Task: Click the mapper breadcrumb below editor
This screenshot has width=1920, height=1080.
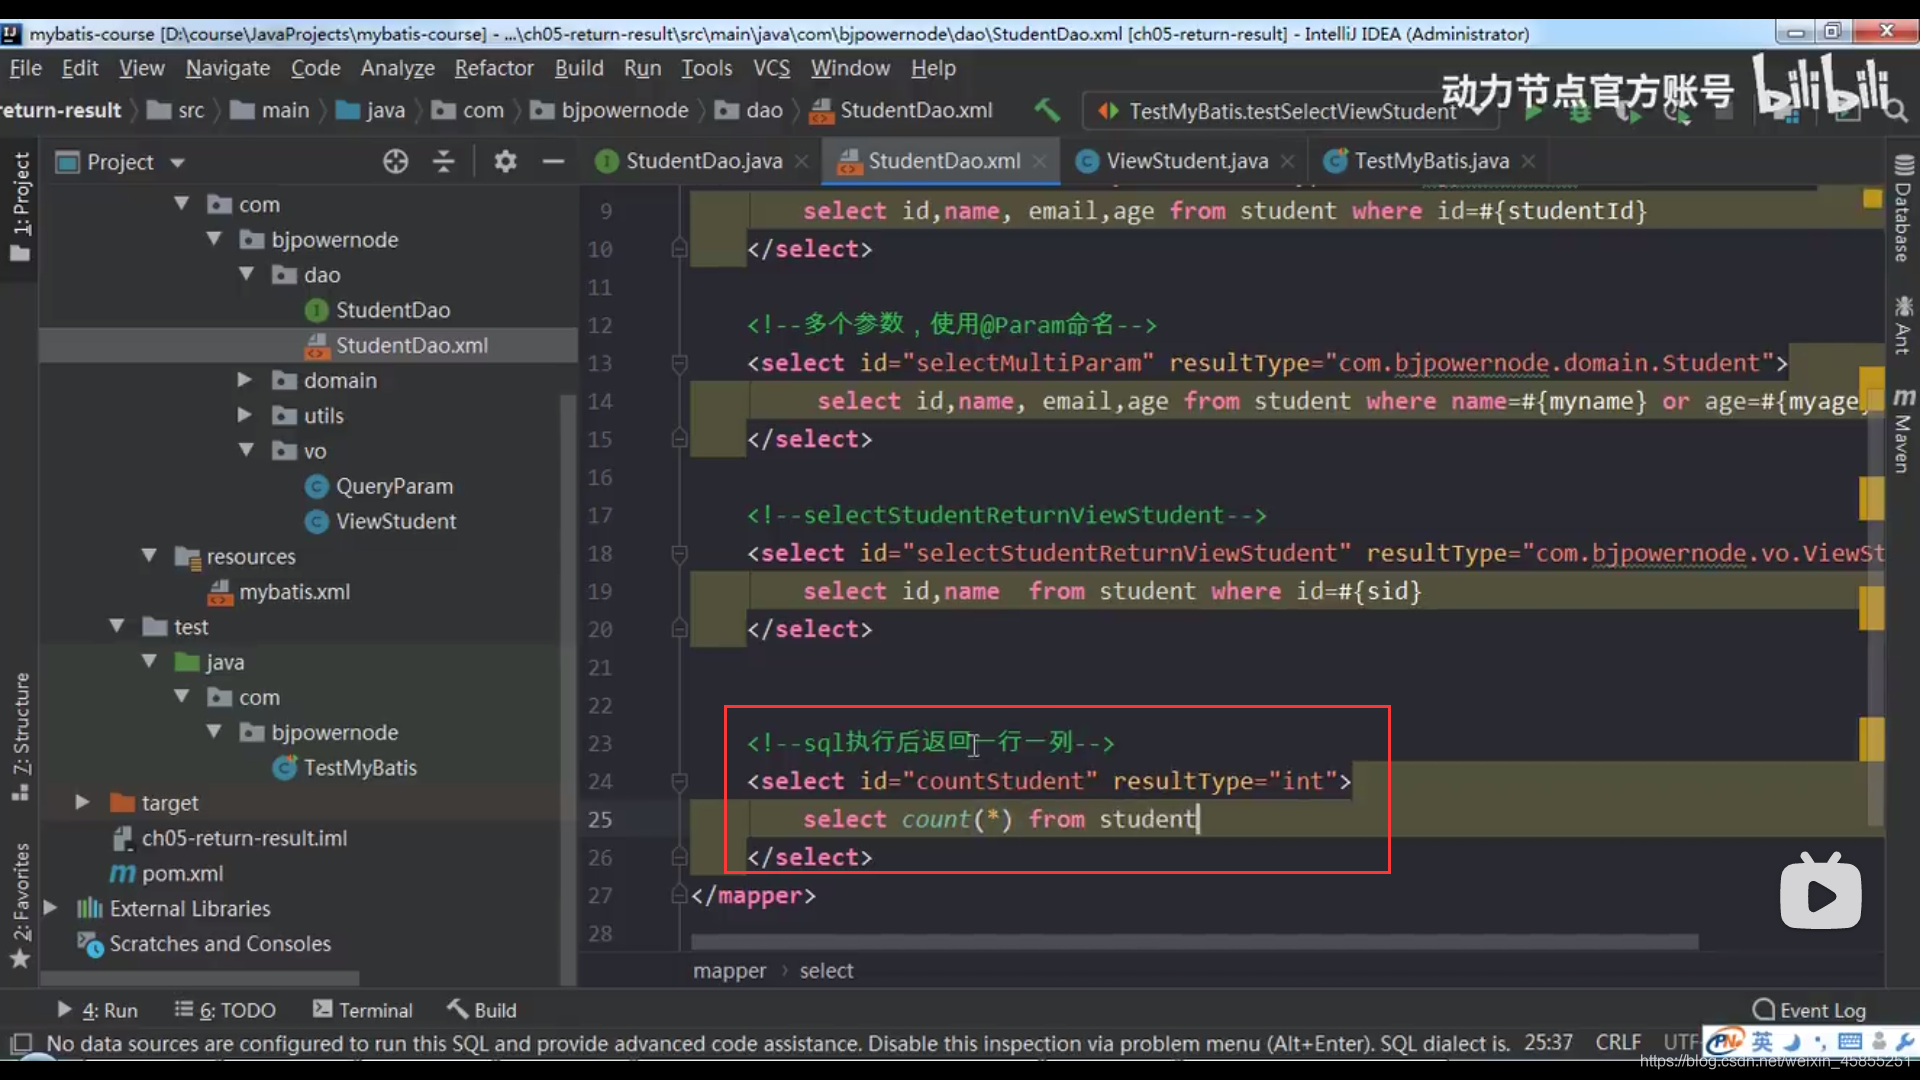Action: [729, 970]
